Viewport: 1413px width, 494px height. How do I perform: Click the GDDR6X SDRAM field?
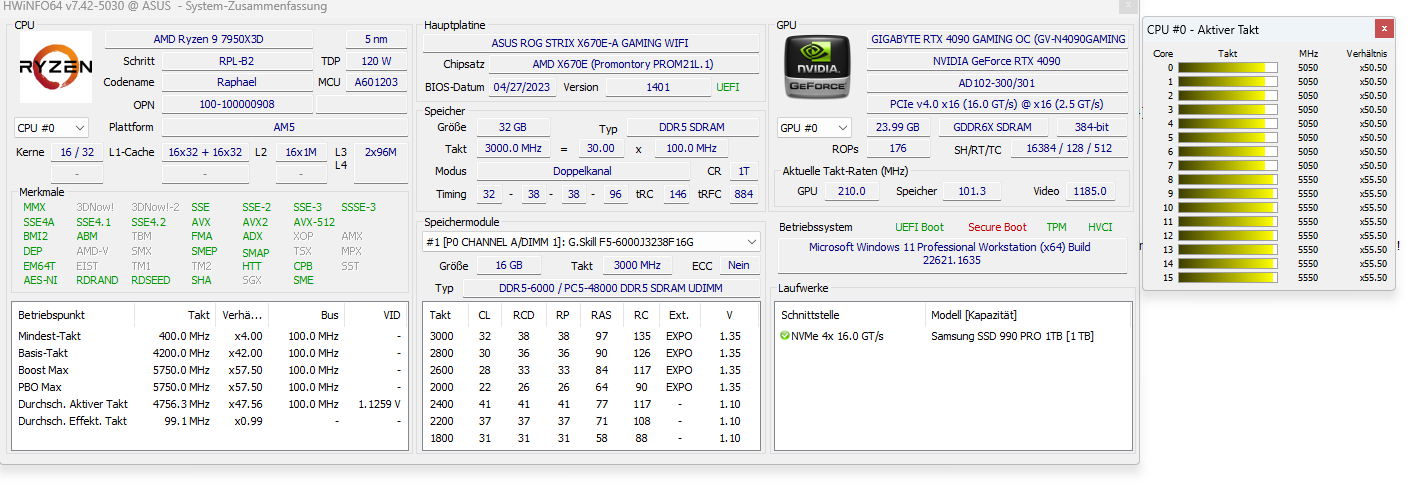pos(993,128)
